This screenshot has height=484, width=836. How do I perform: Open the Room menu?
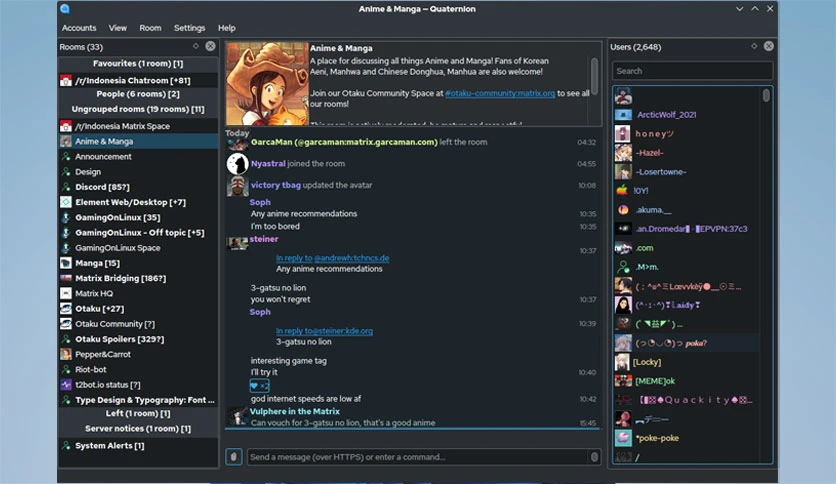(150, 28)
